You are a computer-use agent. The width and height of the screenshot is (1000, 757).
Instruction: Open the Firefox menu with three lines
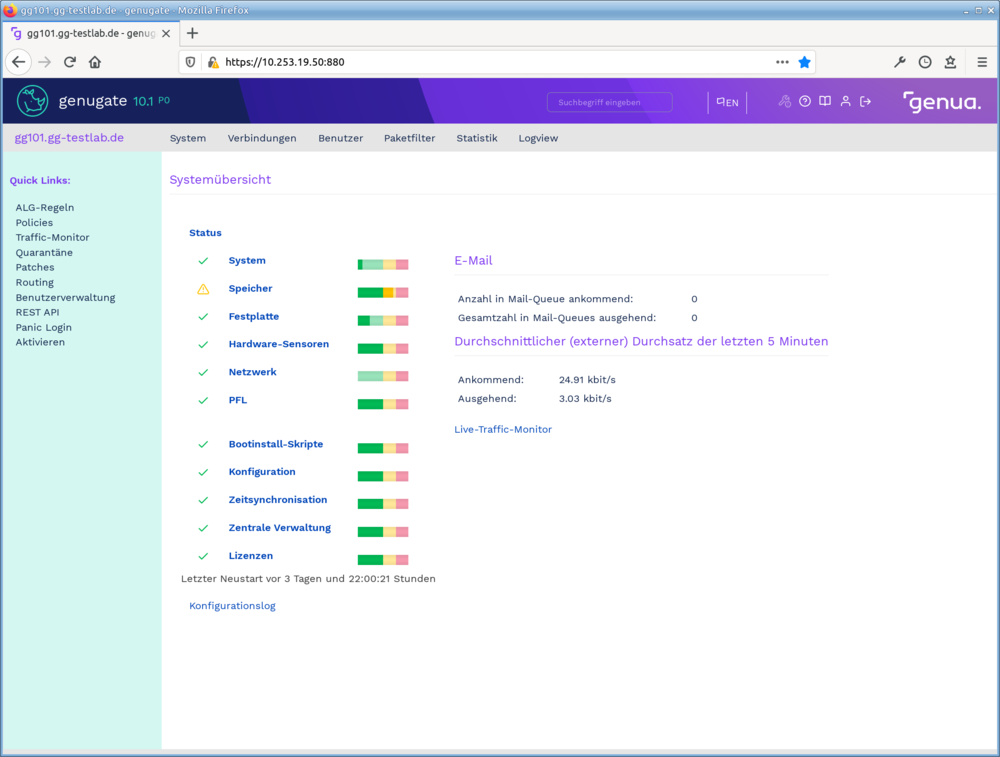click(x=982, y=61)
